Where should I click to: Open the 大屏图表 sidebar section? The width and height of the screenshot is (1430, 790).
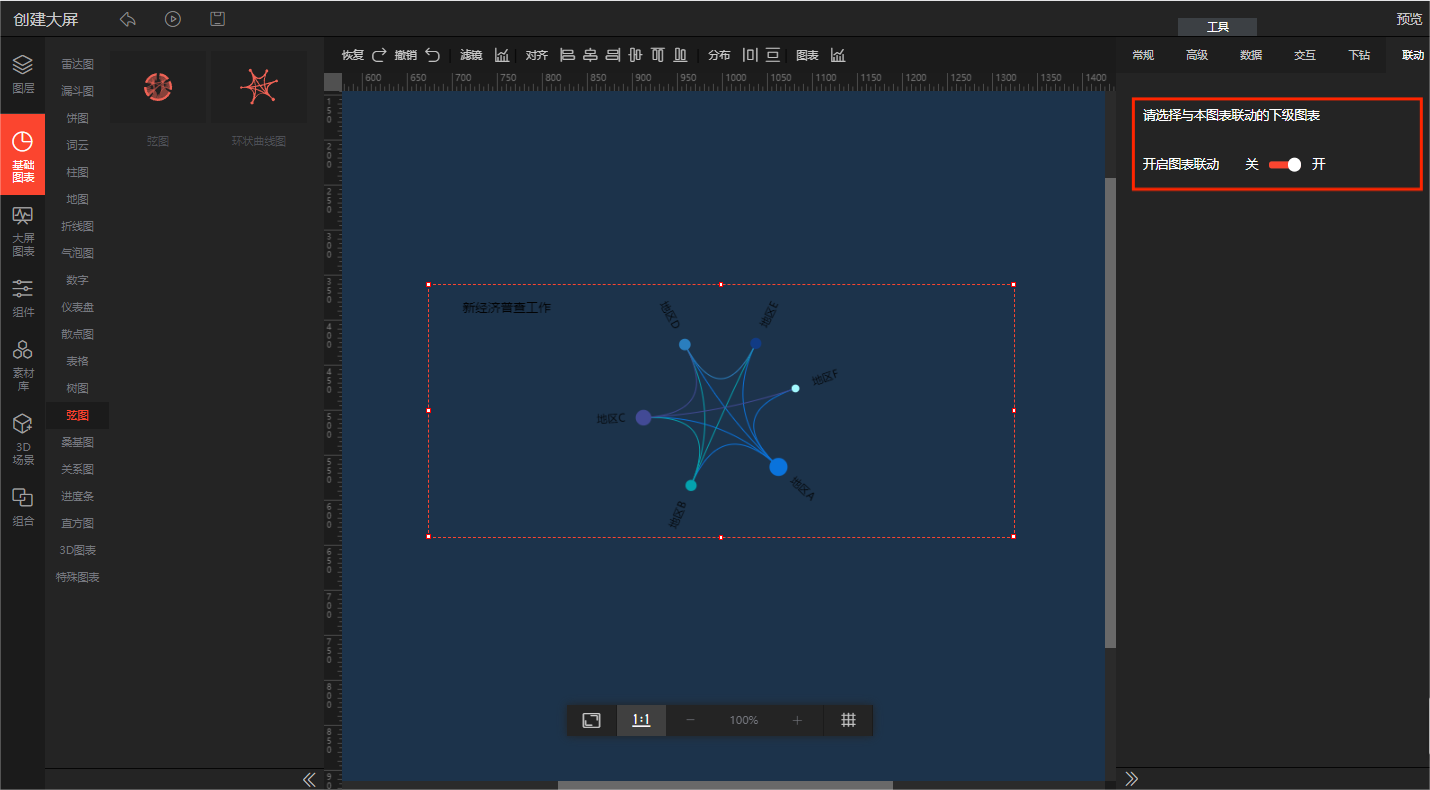(22, 231)
